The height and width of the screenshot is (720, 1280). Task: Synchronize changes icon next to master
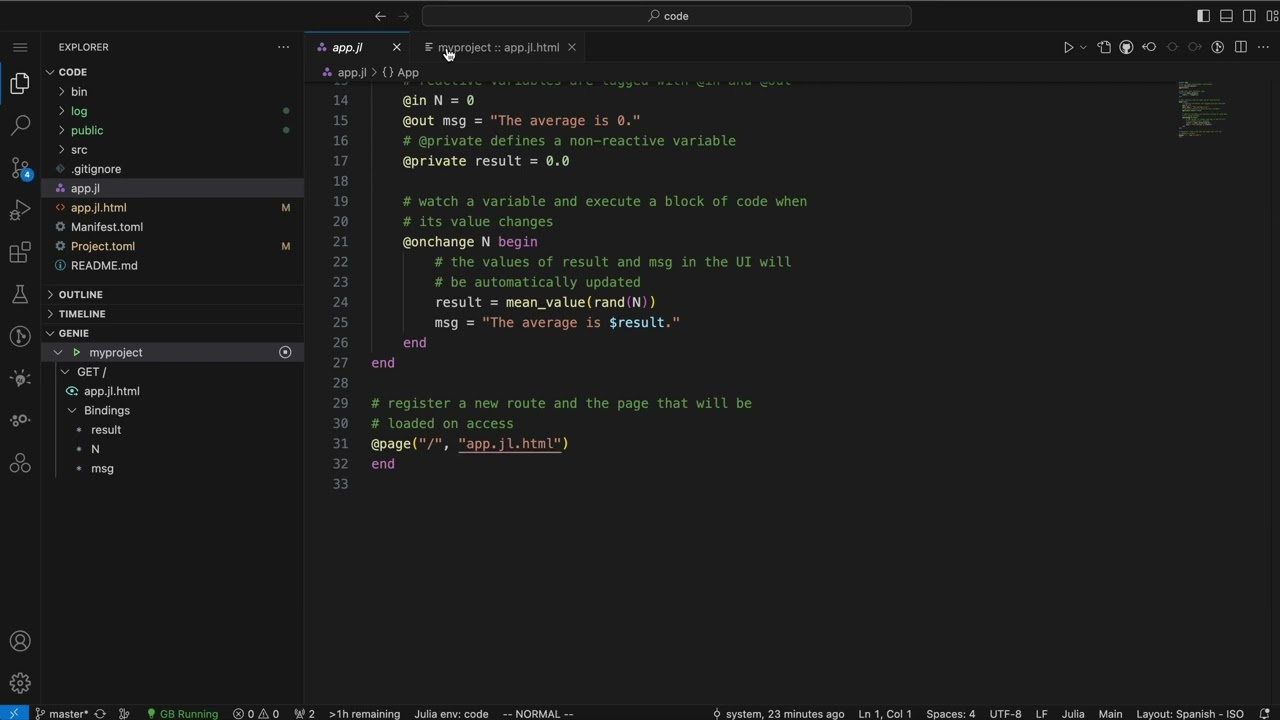(x=99, y=714)
